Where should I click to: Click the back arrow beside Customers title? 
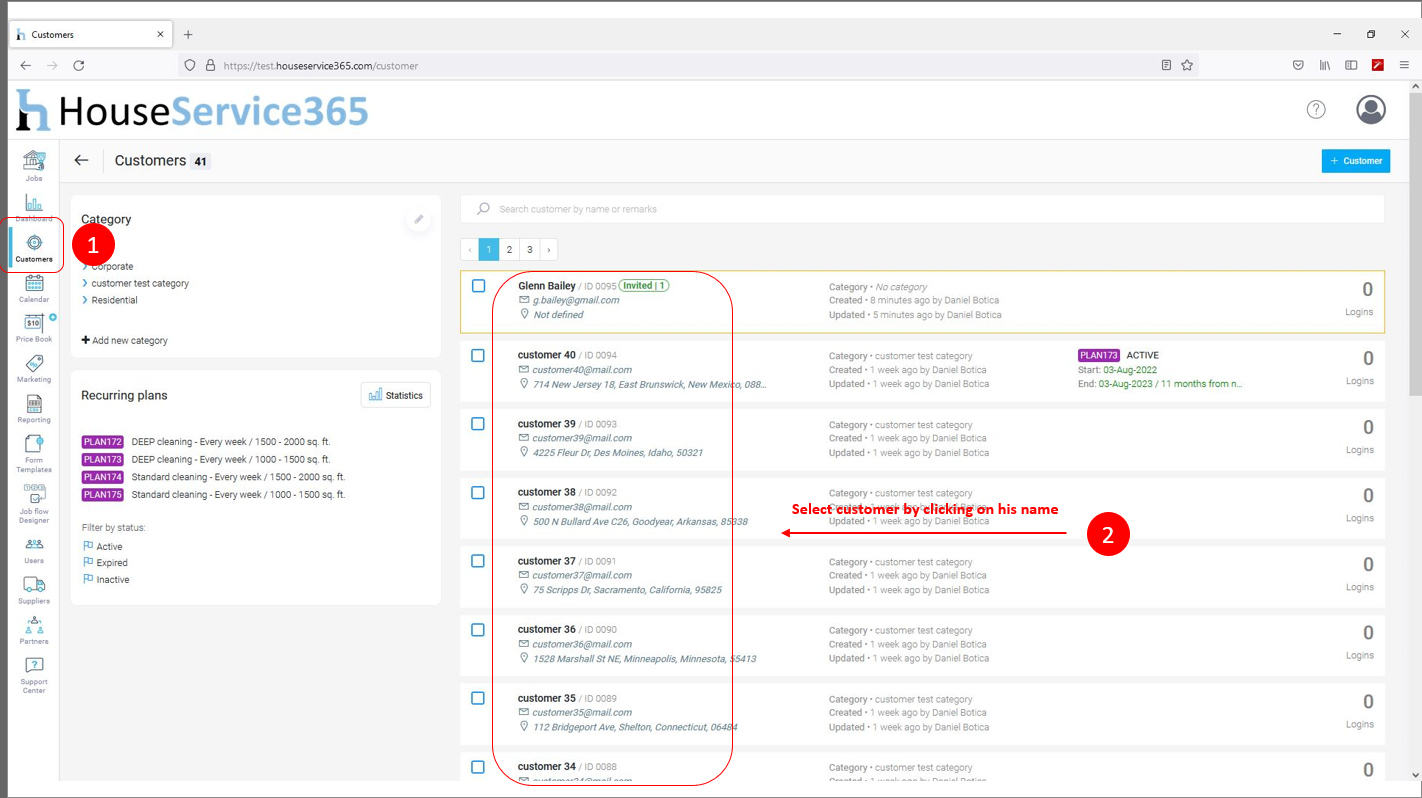(x=82, y=160)
